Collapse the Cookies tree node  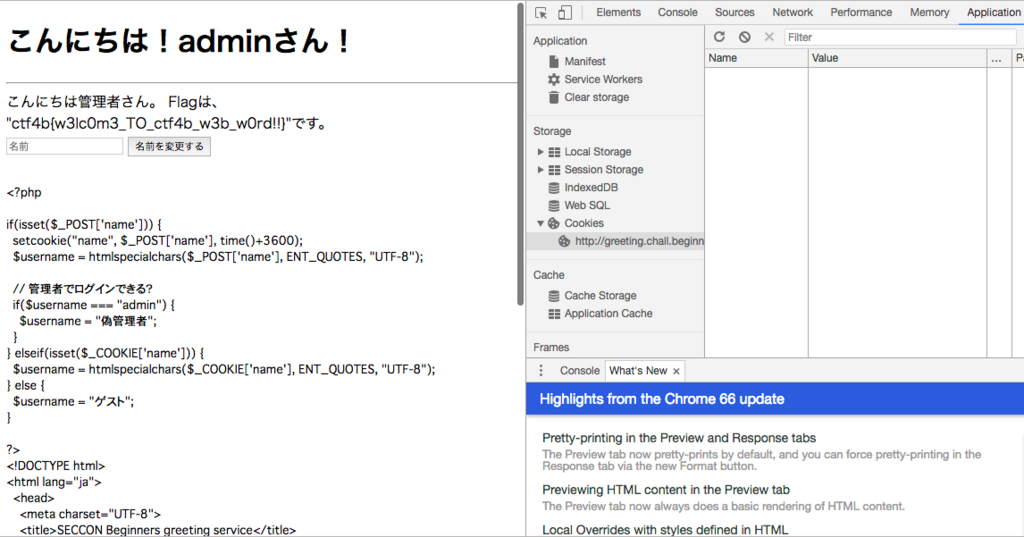pyautogui.click(x=540, y=223)
